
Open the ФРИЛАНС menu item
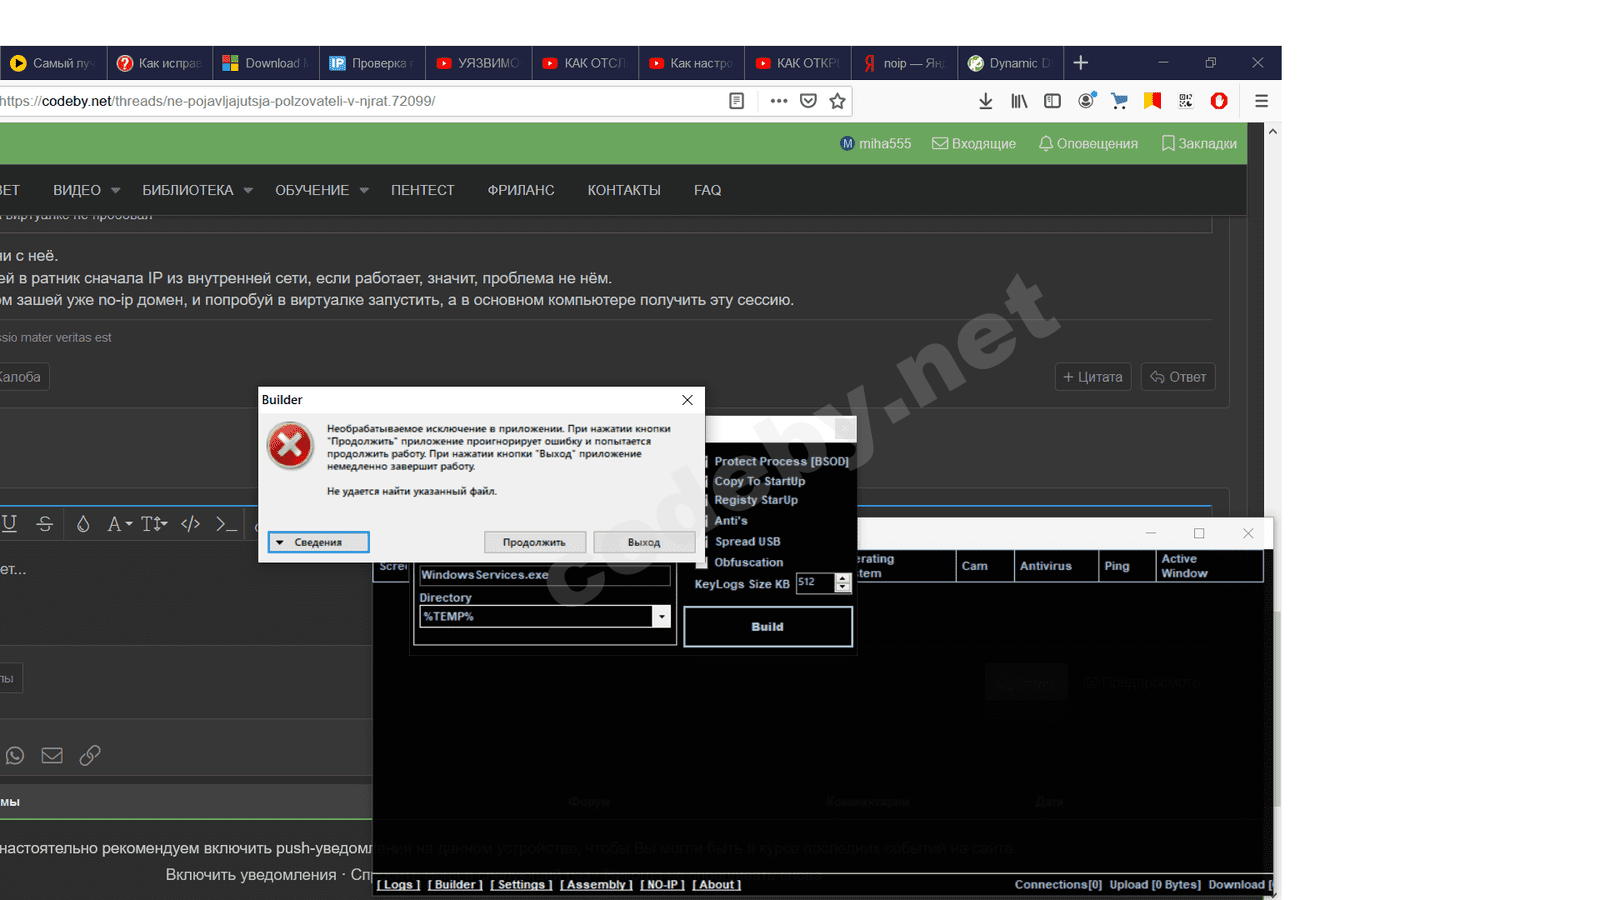click(521, 190)
